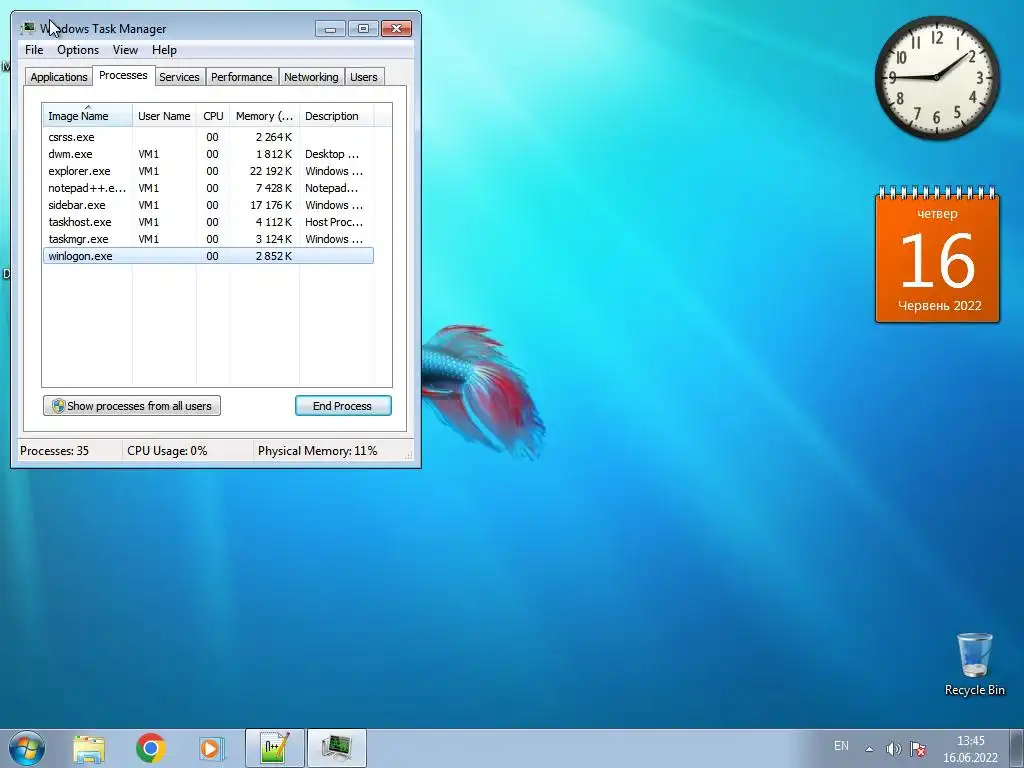Show hidden tray icons arrow
Viewport: 1024px width, 768px height.
869,749
